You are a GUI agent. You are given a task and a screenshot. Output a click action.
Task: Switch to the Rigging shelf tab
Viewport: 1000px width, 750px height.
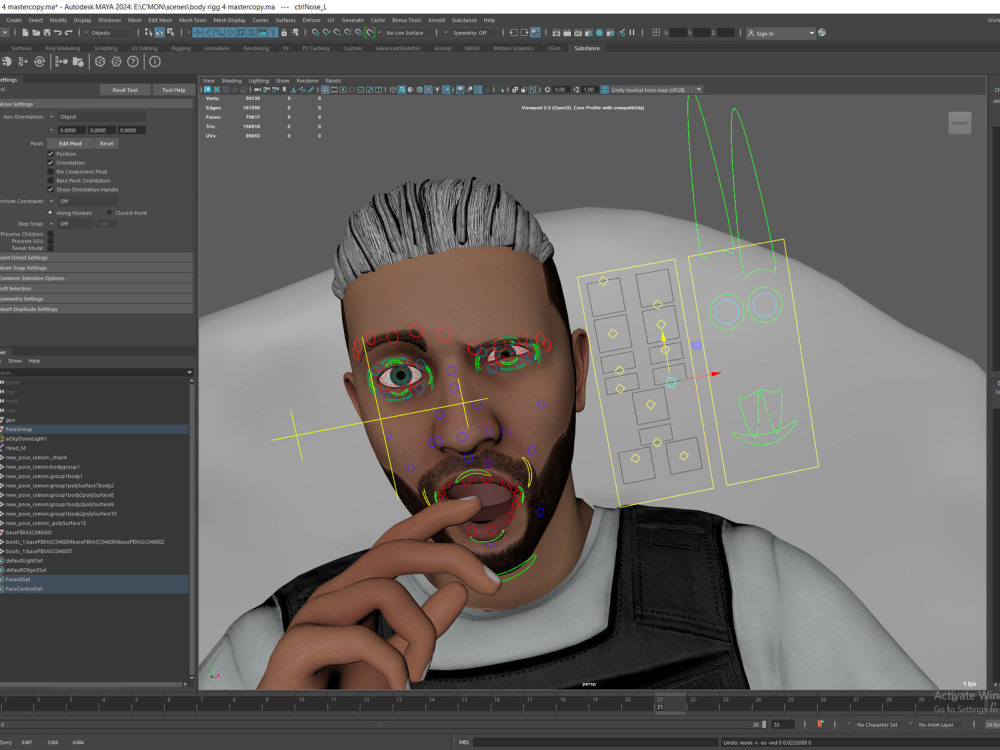180,48
